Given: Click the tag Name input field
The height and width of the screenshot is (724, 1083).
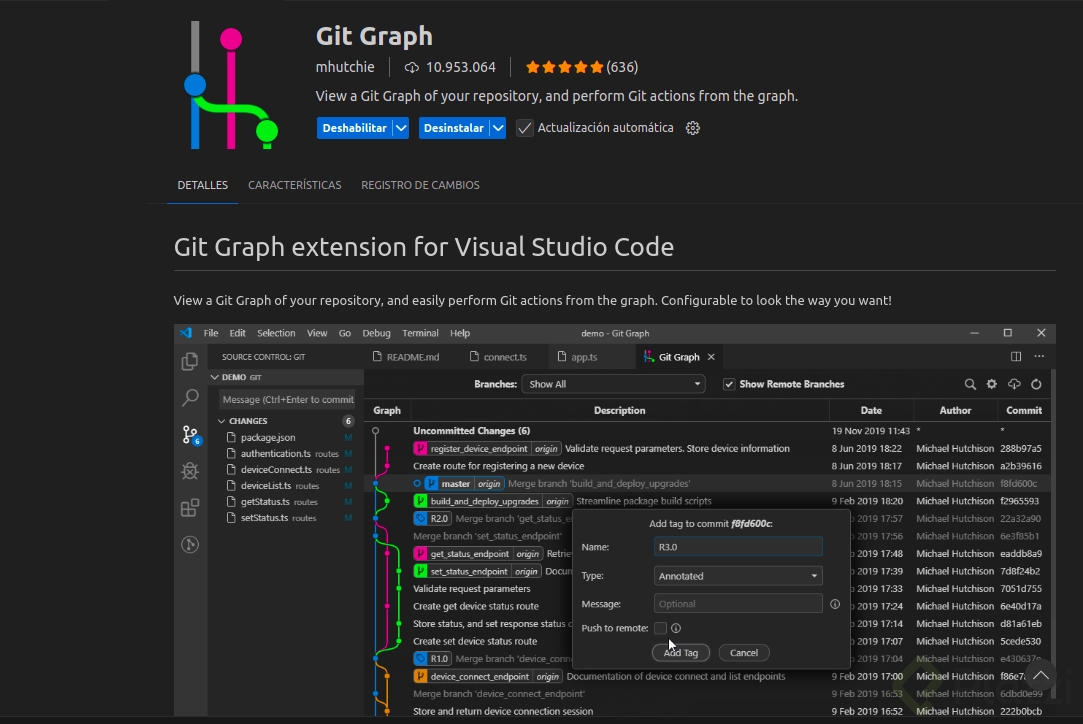Looking at the screenshot, I should point(738,547).
